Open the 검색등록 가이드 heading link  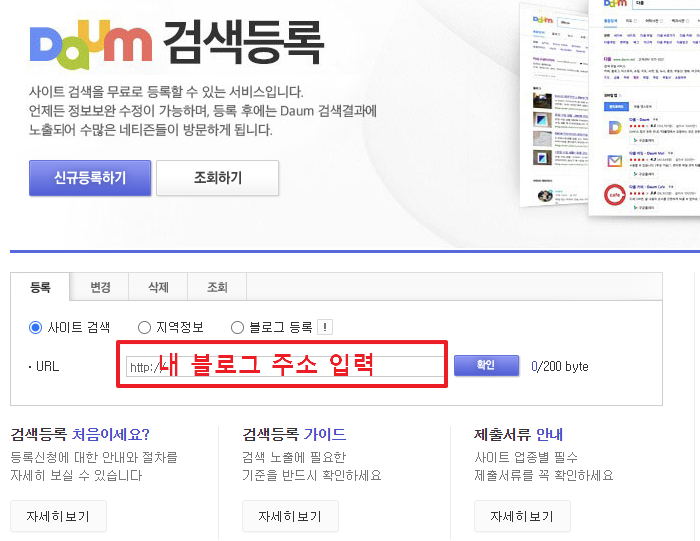point(294,434)
